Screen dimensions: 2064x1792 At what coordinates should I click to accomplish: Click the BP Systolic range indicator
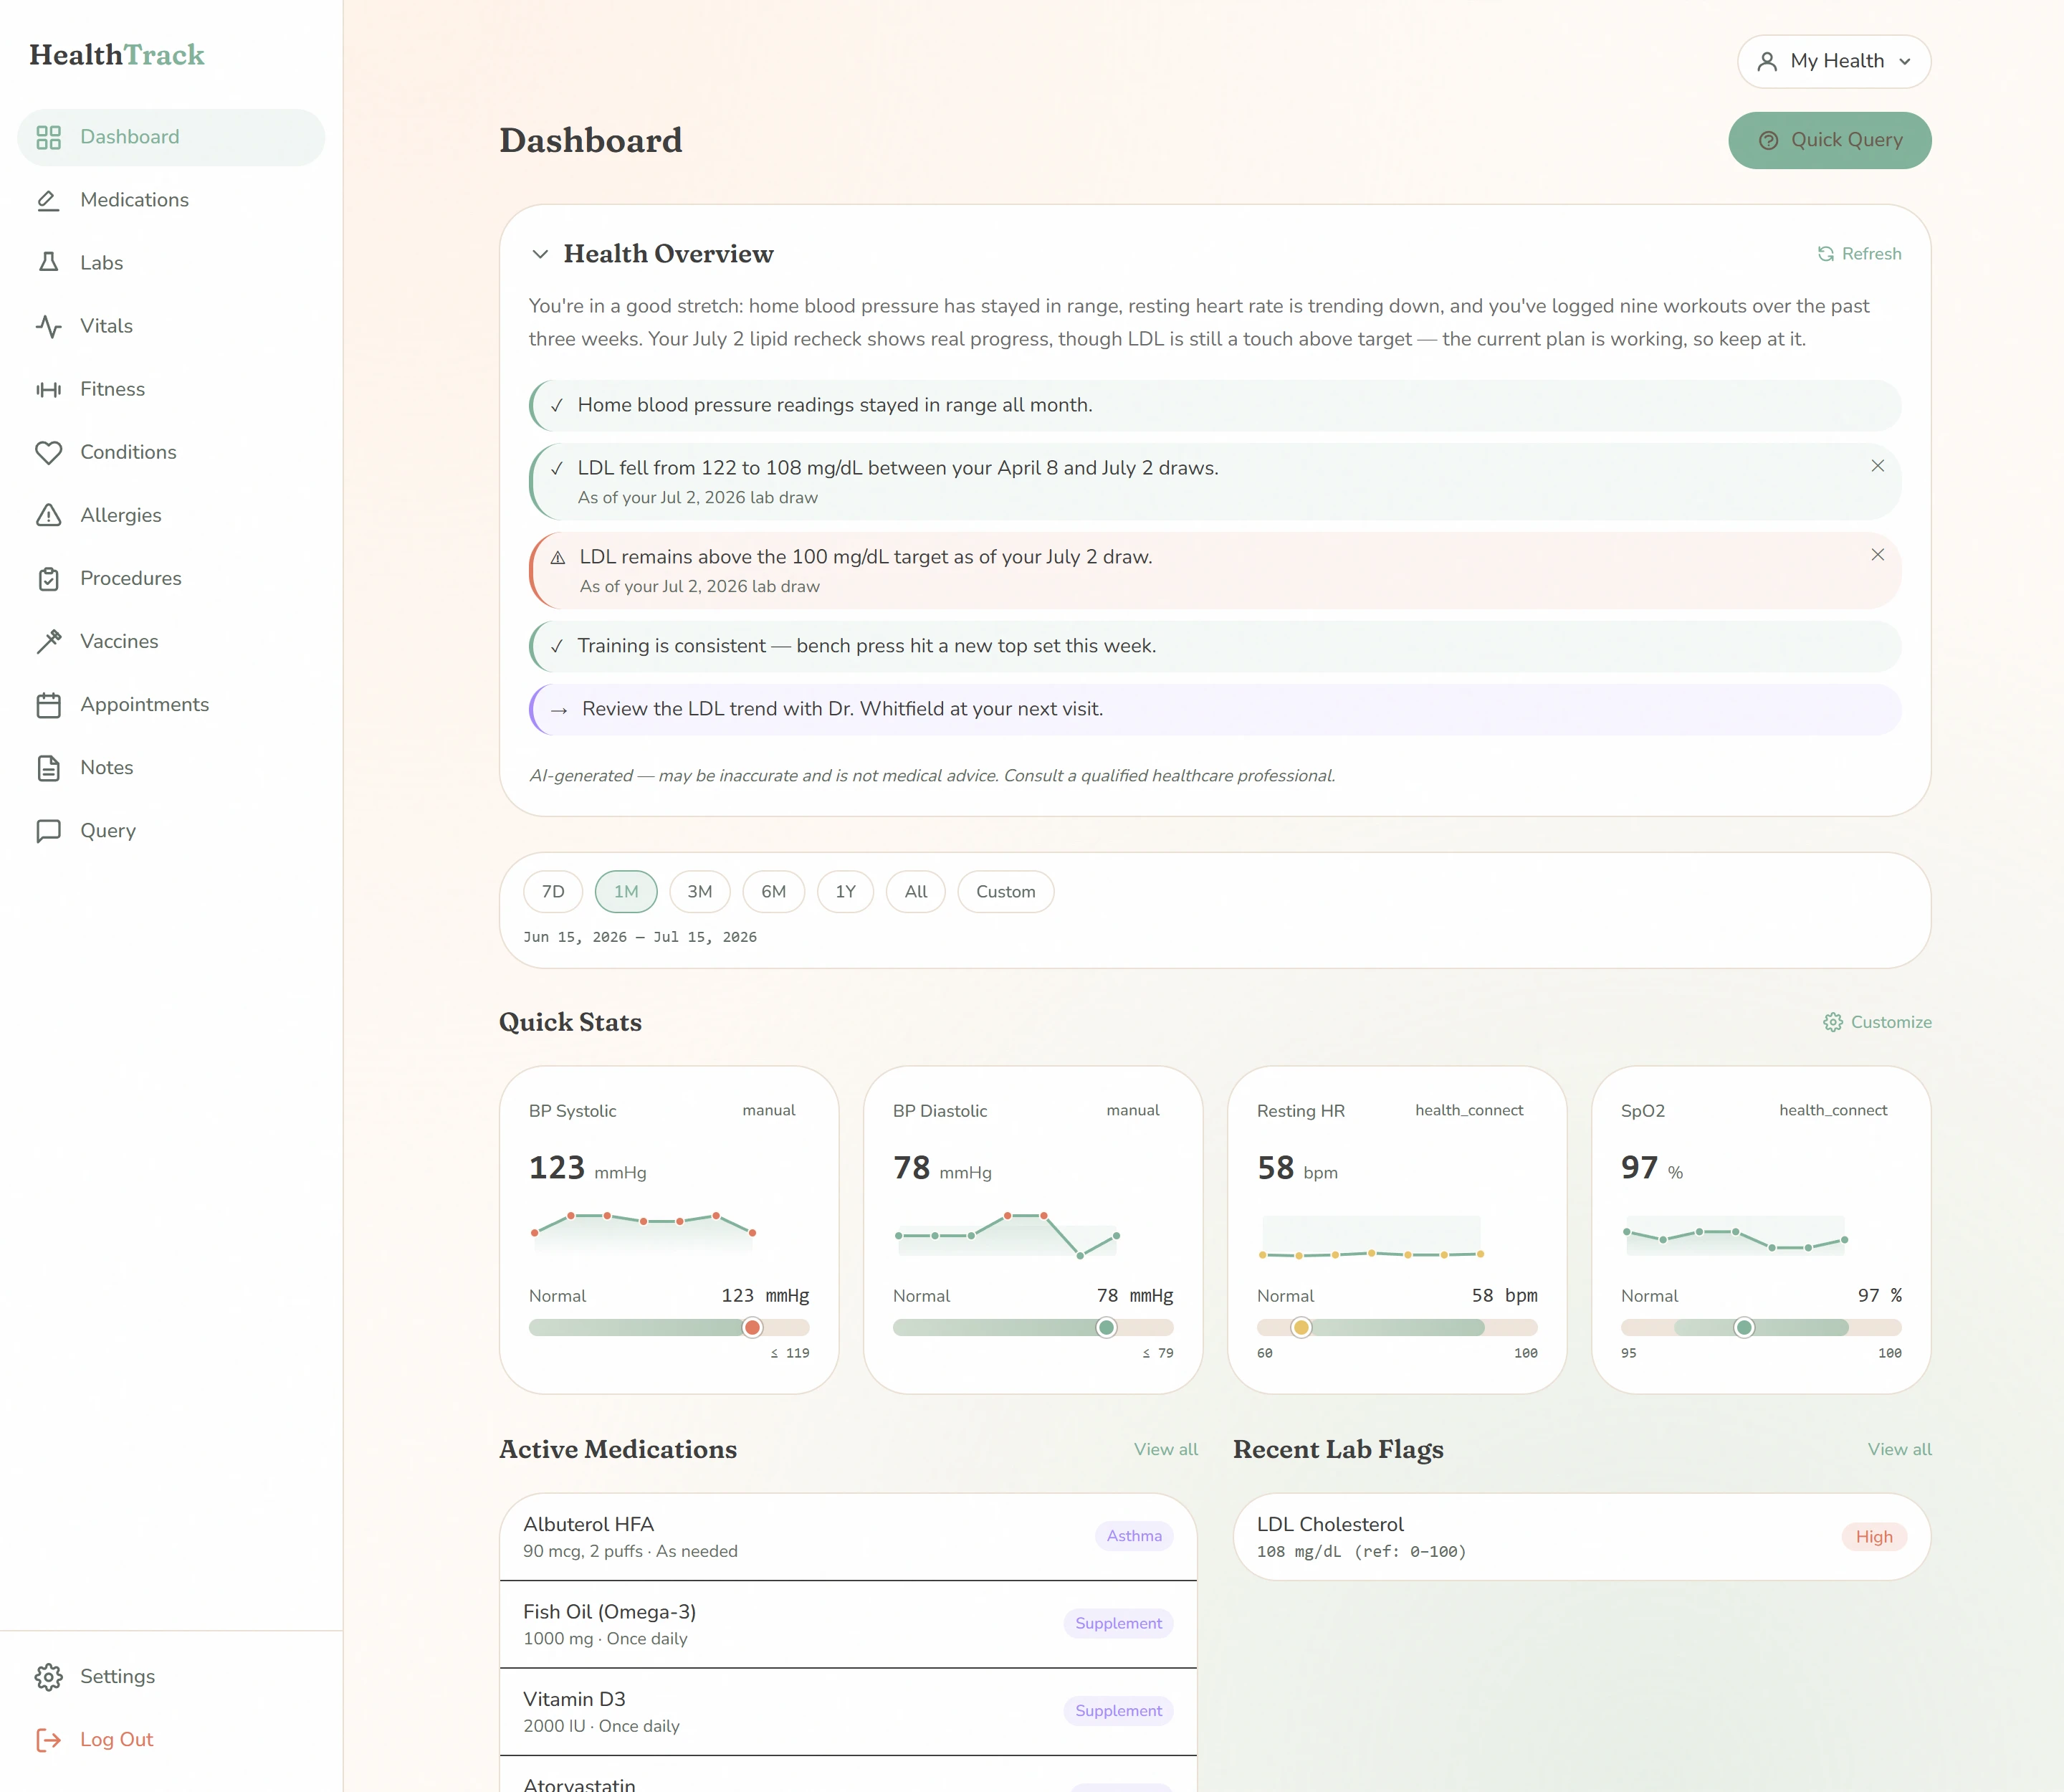(669, 1328)
